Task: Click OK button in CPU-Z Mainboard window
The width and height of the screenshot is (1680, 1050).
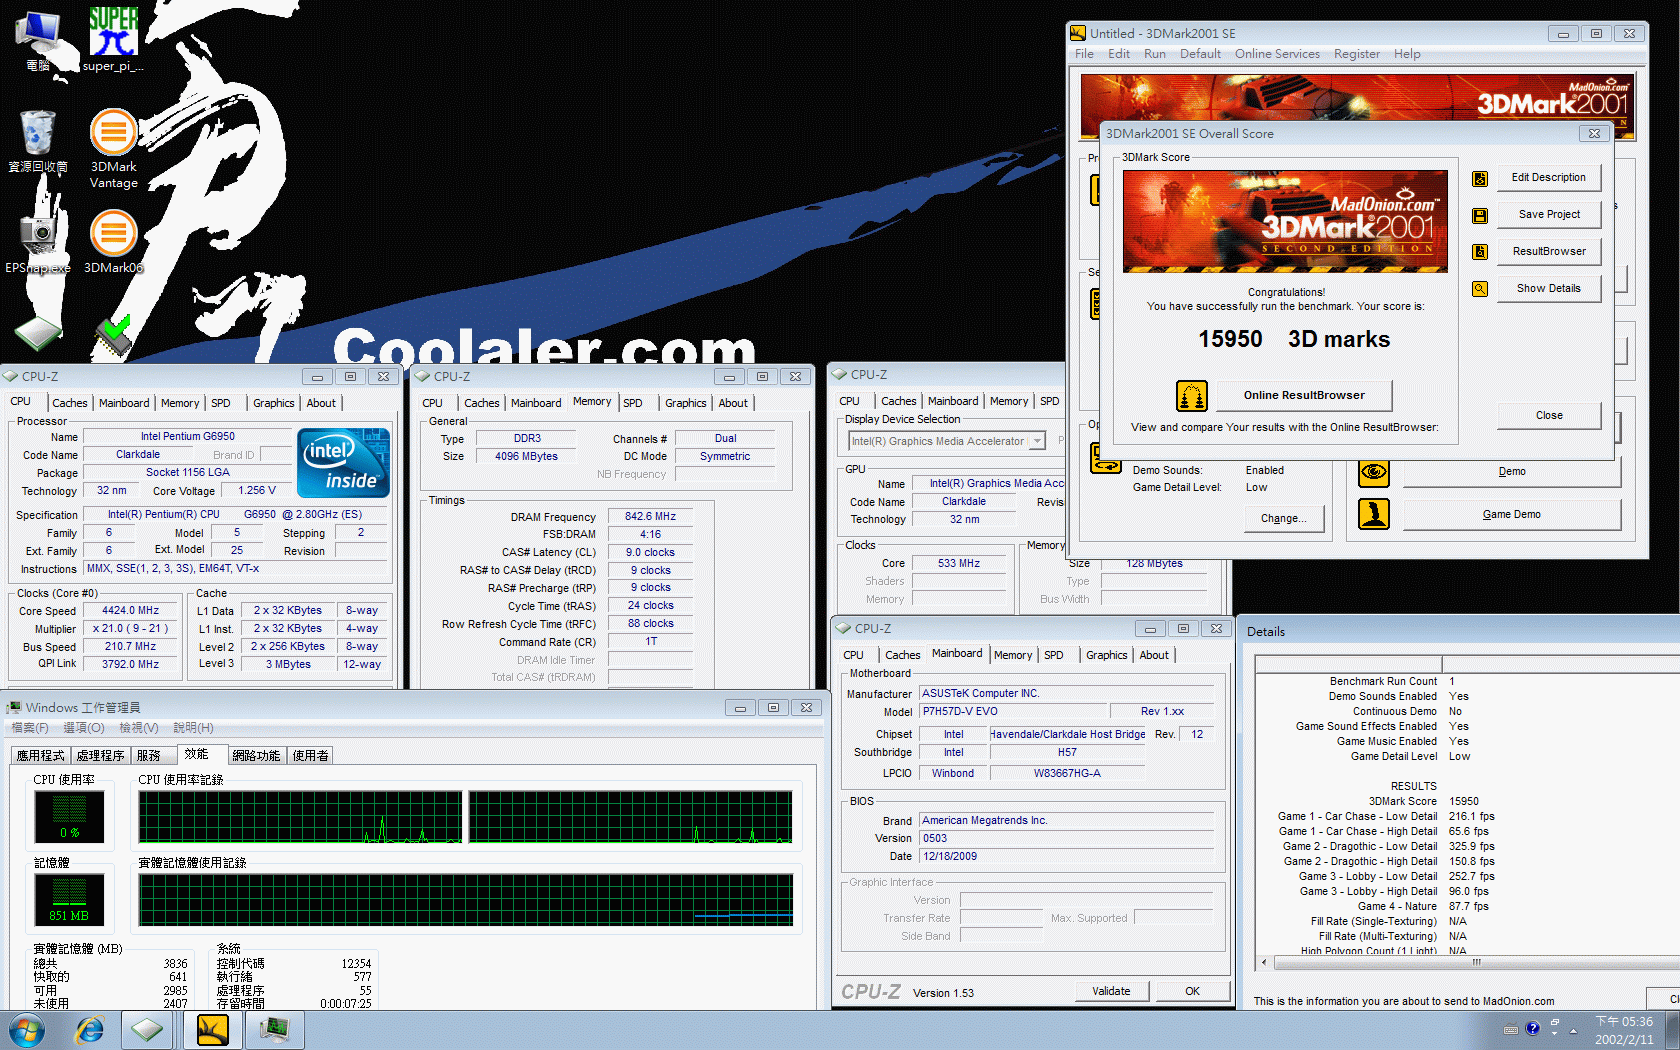Action: click(x=1192, y=992)
